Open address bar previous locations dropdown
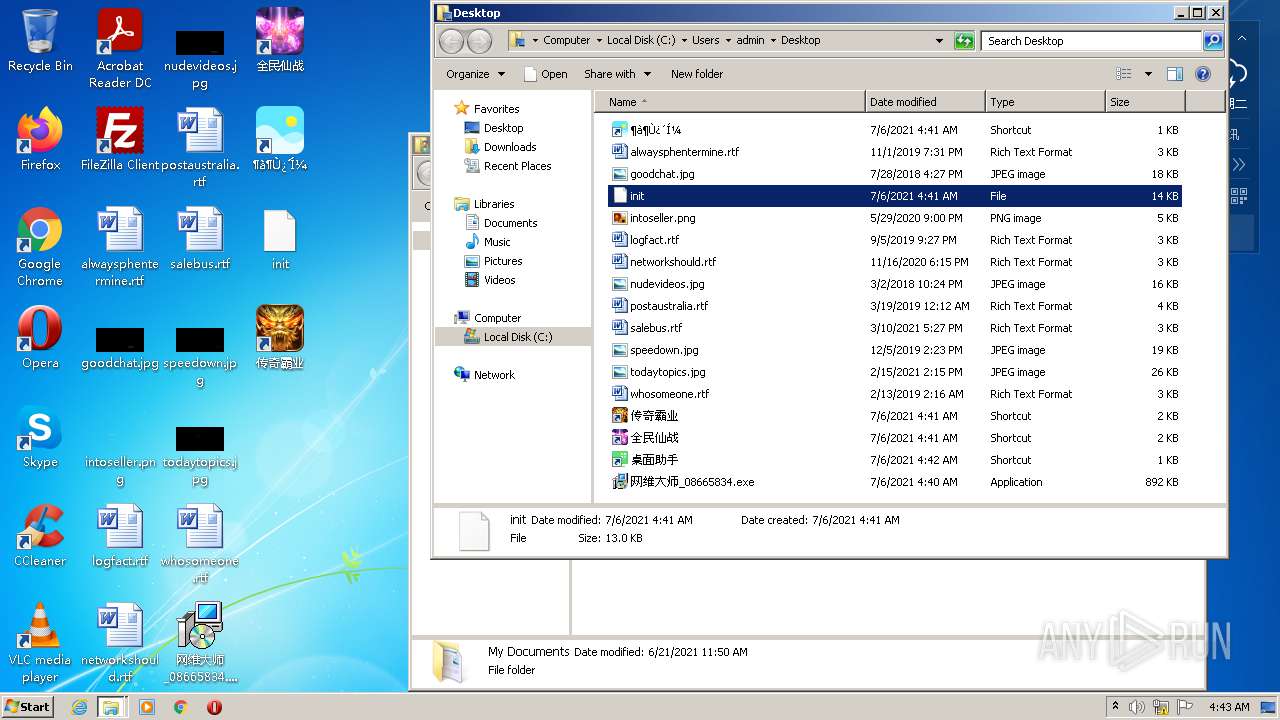The image size is (1280, 720). coord(939,41)
